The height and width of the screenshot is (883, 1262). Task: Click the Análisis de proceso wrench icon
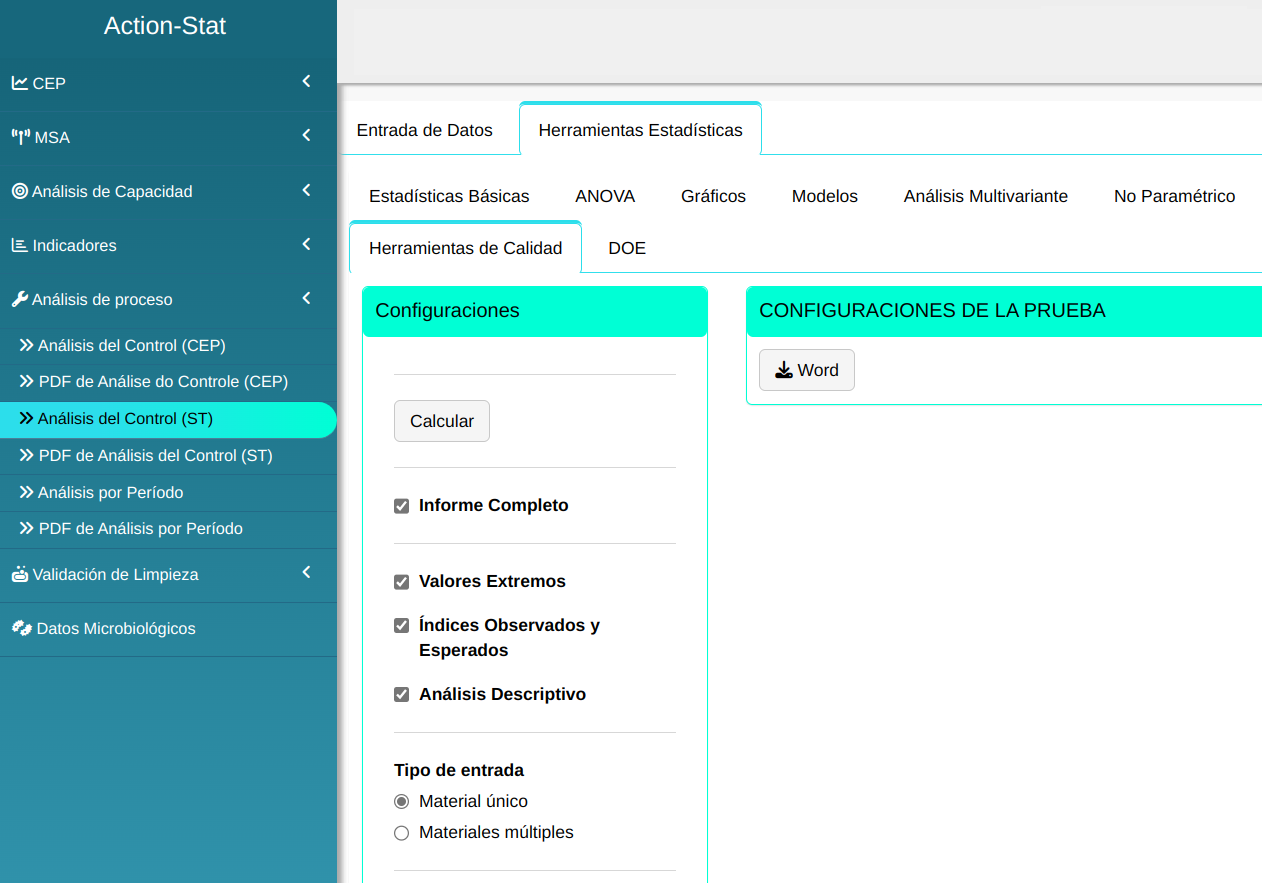click(x=20, y=299)
